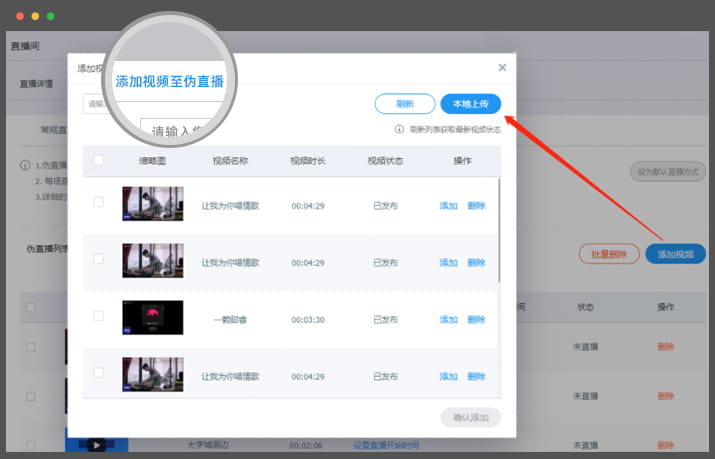Click 删除 in the fourth dialog video row
Image resolution: width=715 pixels, height=459 pixels.
tap(476, 377)
